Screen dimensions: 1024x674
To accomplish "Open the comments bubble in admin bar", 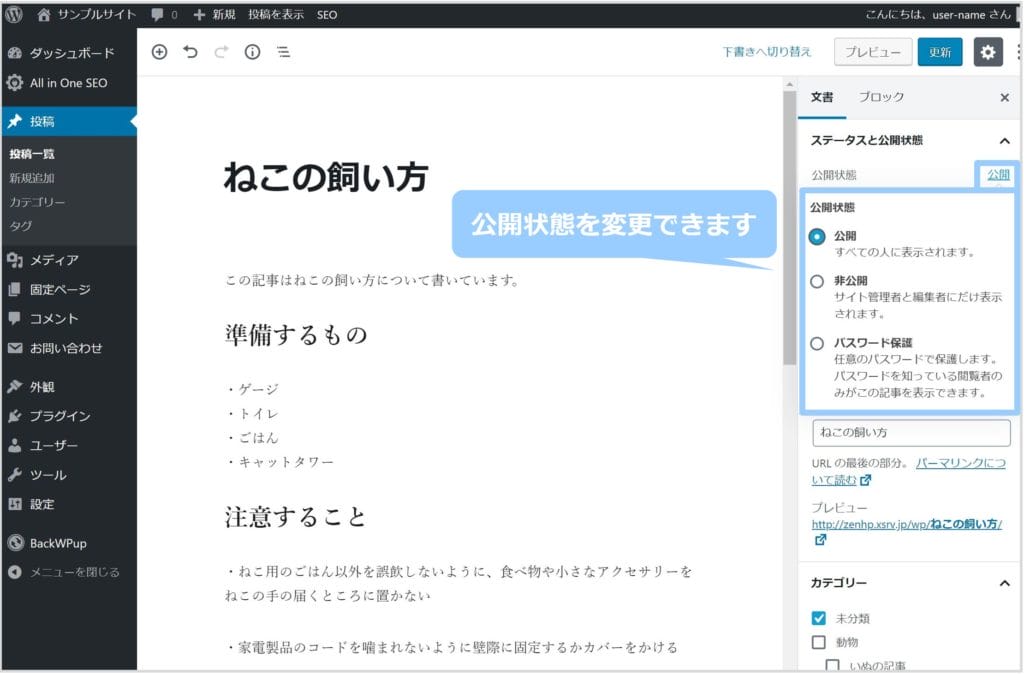I will pyautogui.click(x=164, y=15).
